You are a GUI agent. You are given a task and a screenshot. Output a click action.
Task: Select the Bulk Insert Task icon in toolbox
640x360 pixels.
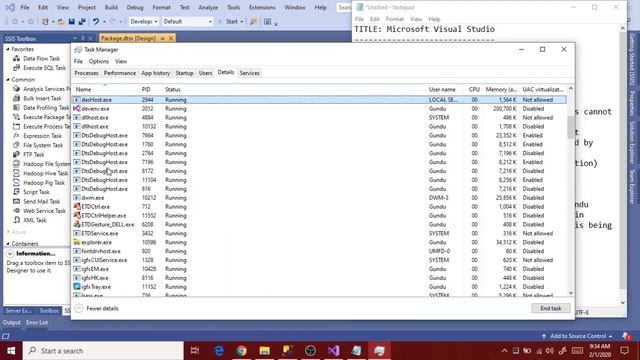pos(16,98)
